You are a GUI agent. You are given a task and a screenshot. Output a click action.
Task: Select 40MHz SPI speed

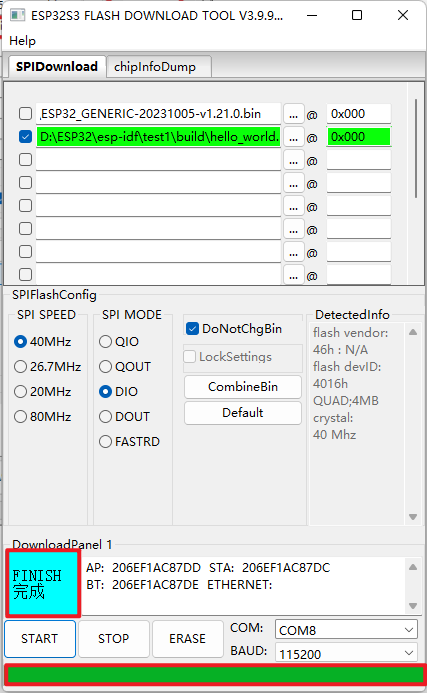(x=43, y=342)
